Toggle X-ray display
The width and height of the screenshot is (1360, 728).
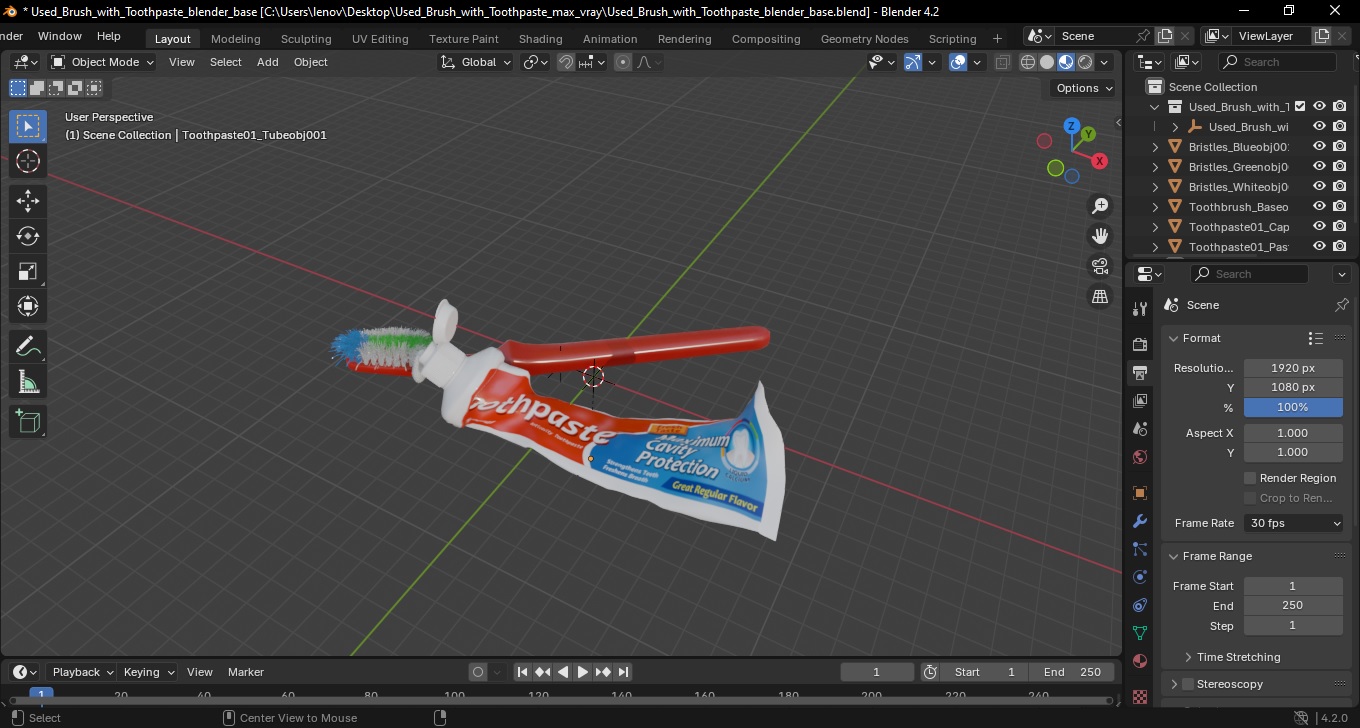(1003, 62)
